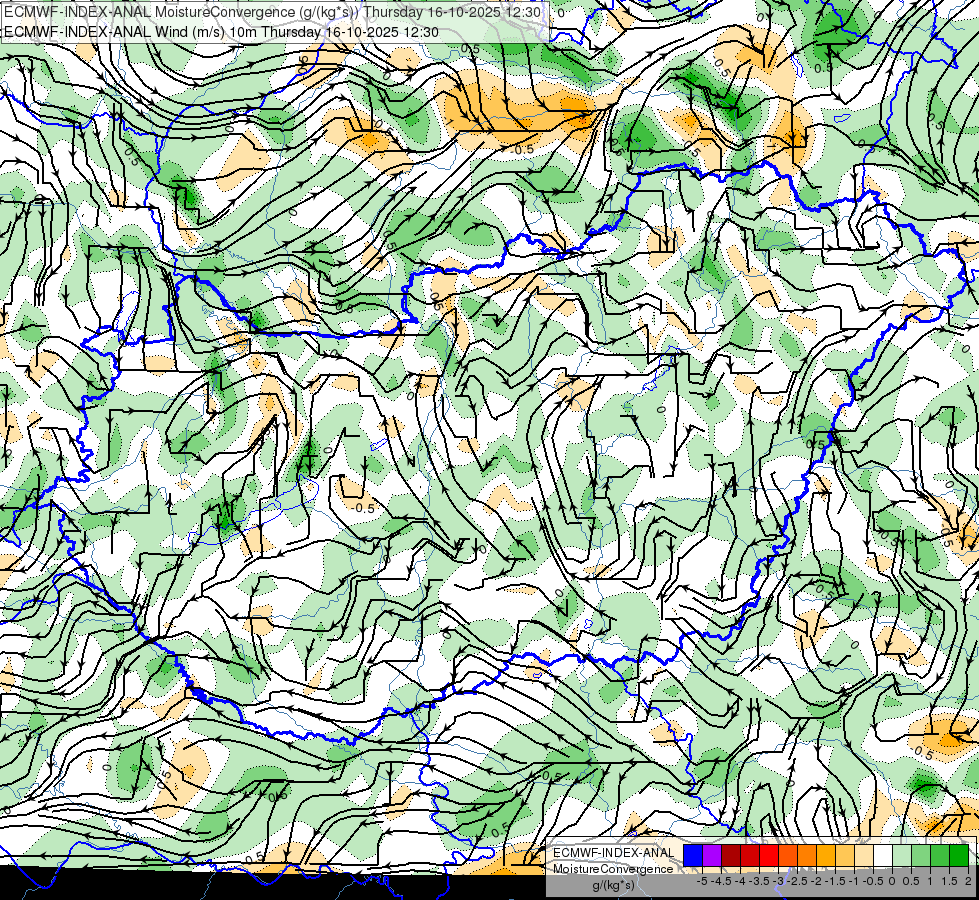Click the white swatch in the legend

(882, 855)
